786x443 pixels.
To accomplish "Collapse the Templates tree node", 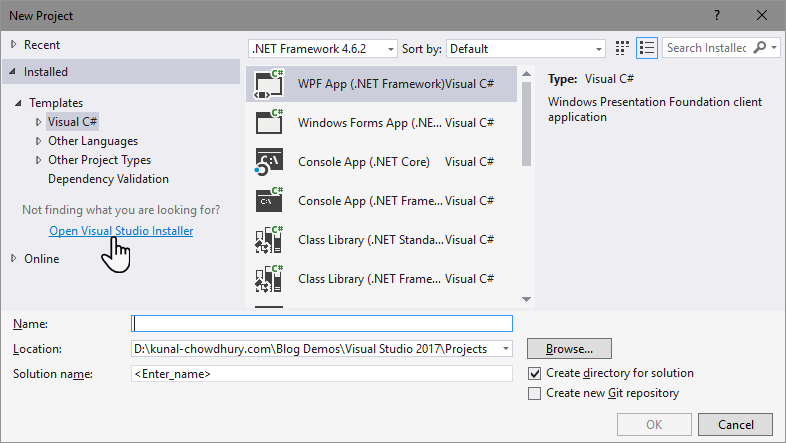I will [x=18, y=103].
